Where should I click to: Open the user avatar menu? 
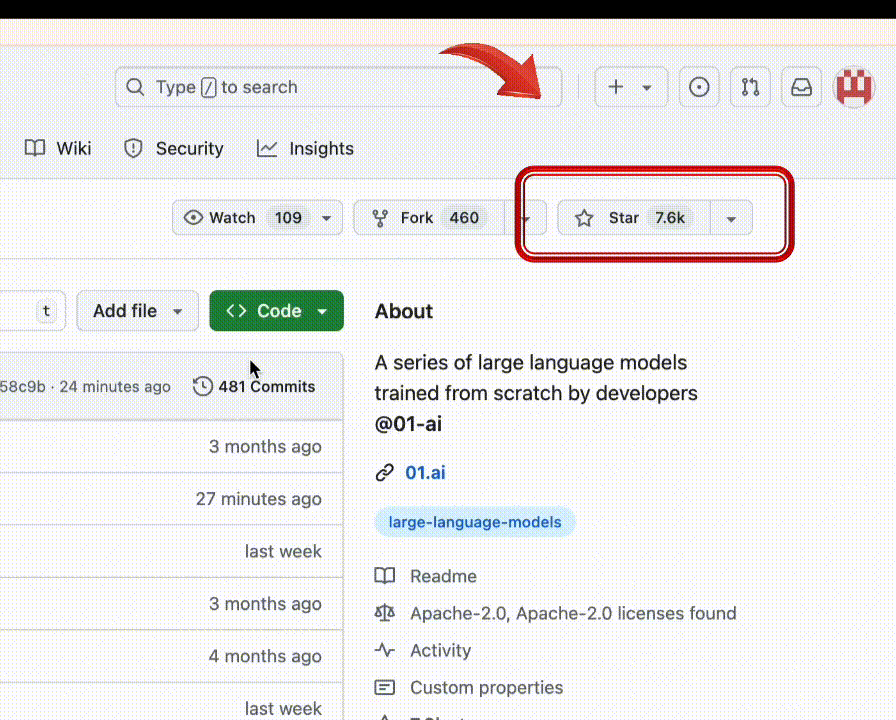pyautogui.click(x=854, y=87)
